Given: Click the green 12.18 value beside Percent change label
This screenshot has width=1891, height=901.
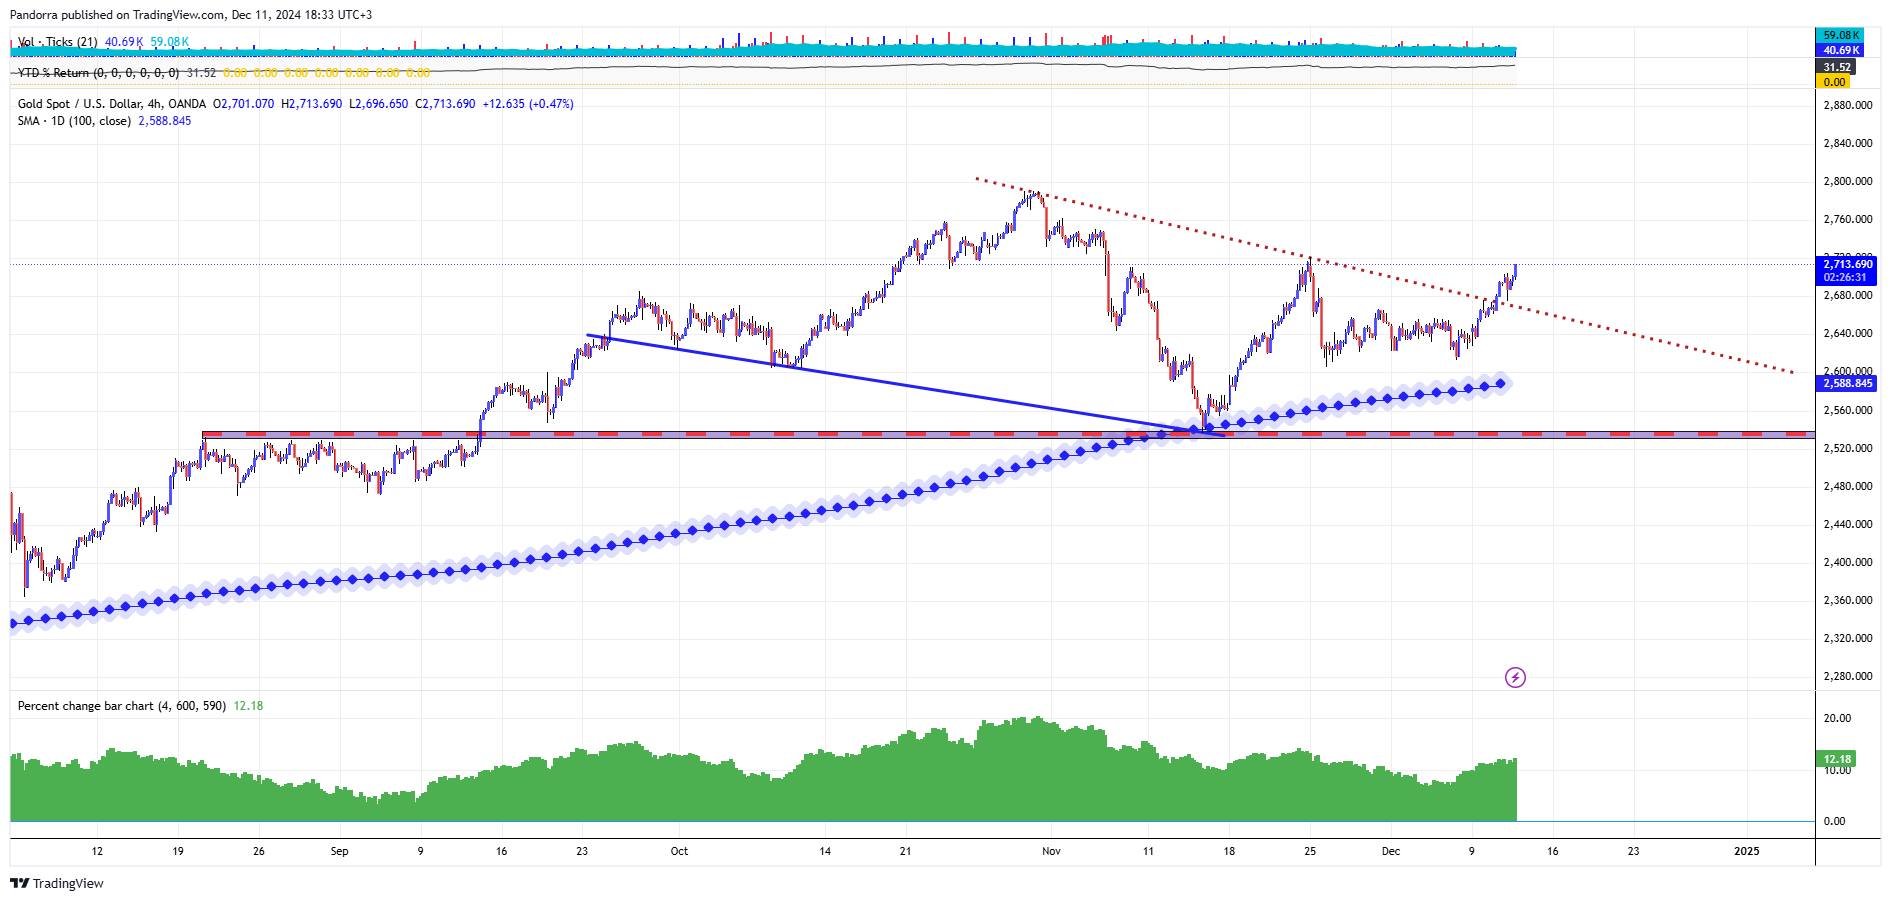Looking at the screenshot, I should (x=248, y=706).
